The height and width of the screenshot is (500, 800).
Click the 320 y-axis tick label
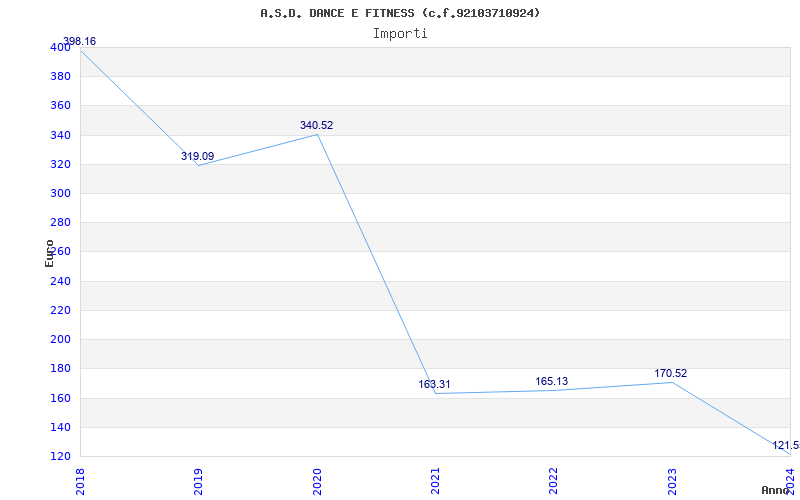[x=60, y=165]
